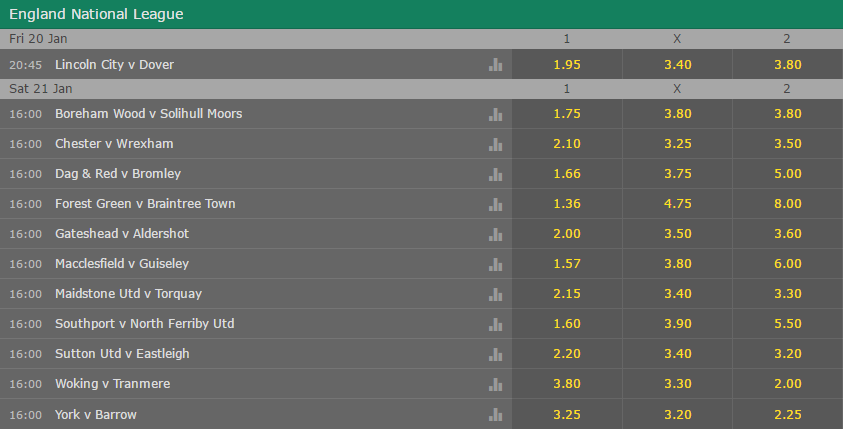Open the Macclesfield v Guiseley fixture
The image size is (843, 429).
point(122,263)
